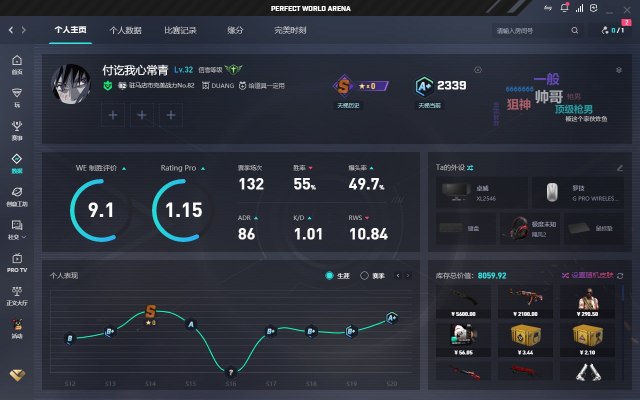Select the 生涯 career radio button
This screenshot has height=400, width=640.
[x=329, y=276]
